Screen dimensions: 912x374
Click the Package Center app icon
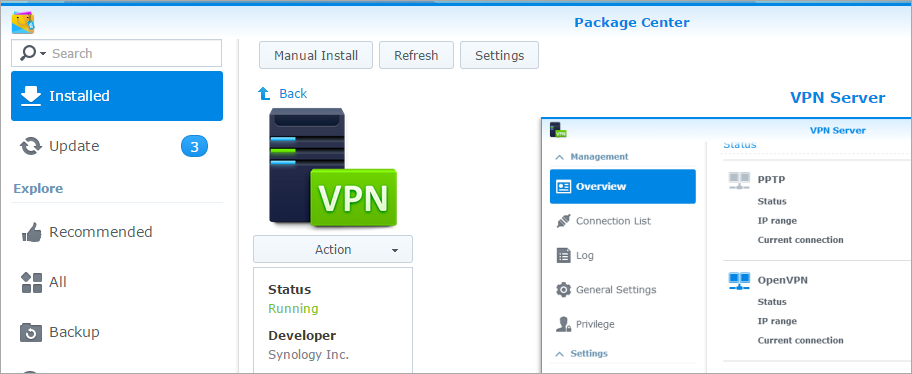23,23
